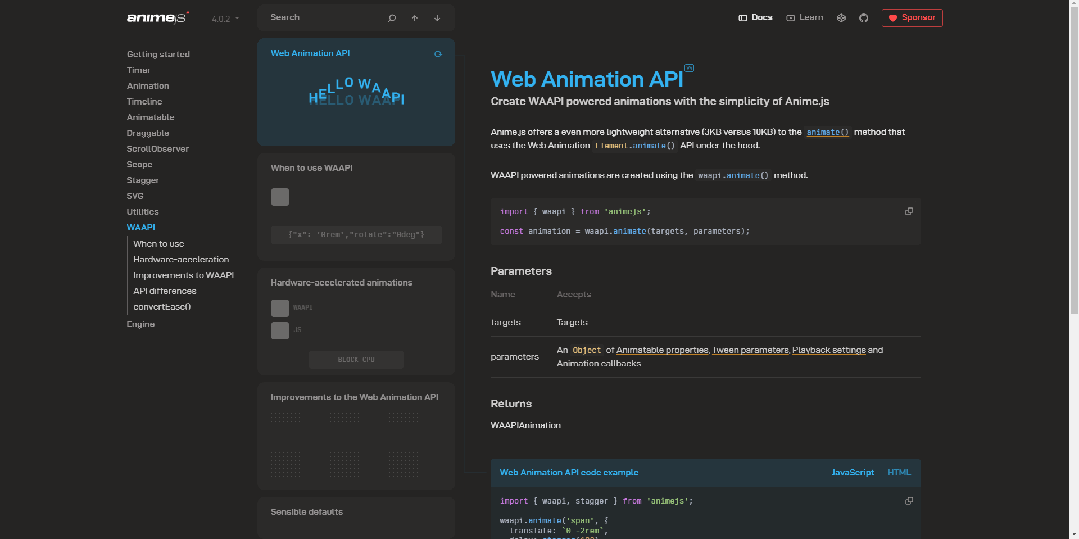Switch to JavaScript code tab

pyautogui.click(x=853, y=472)
